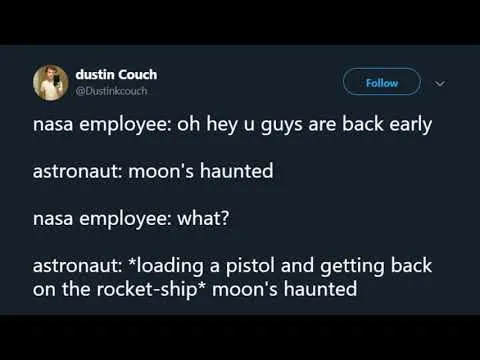Expand the tweet options chevron
Screen dimensions: 480x360
coord(440,83)
